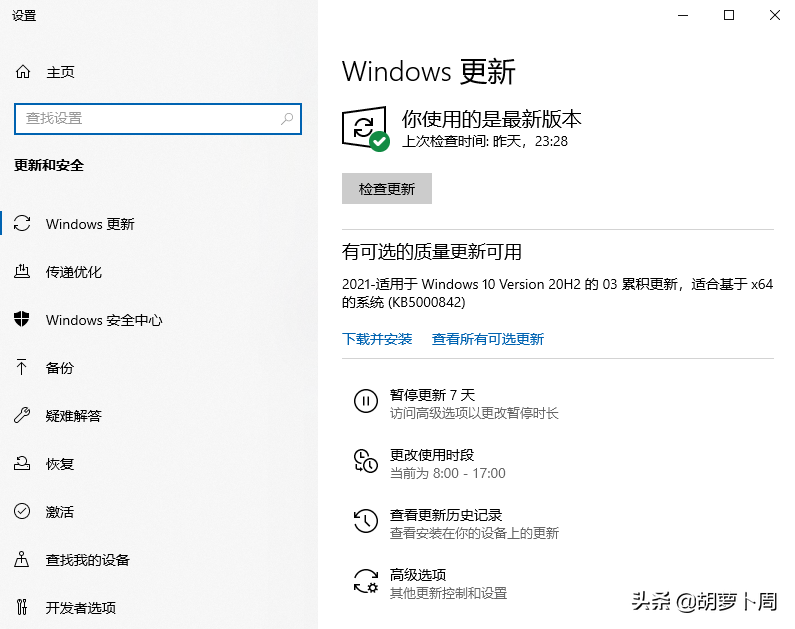Click the KB5000842 update description text

click(x=557, y=293)
